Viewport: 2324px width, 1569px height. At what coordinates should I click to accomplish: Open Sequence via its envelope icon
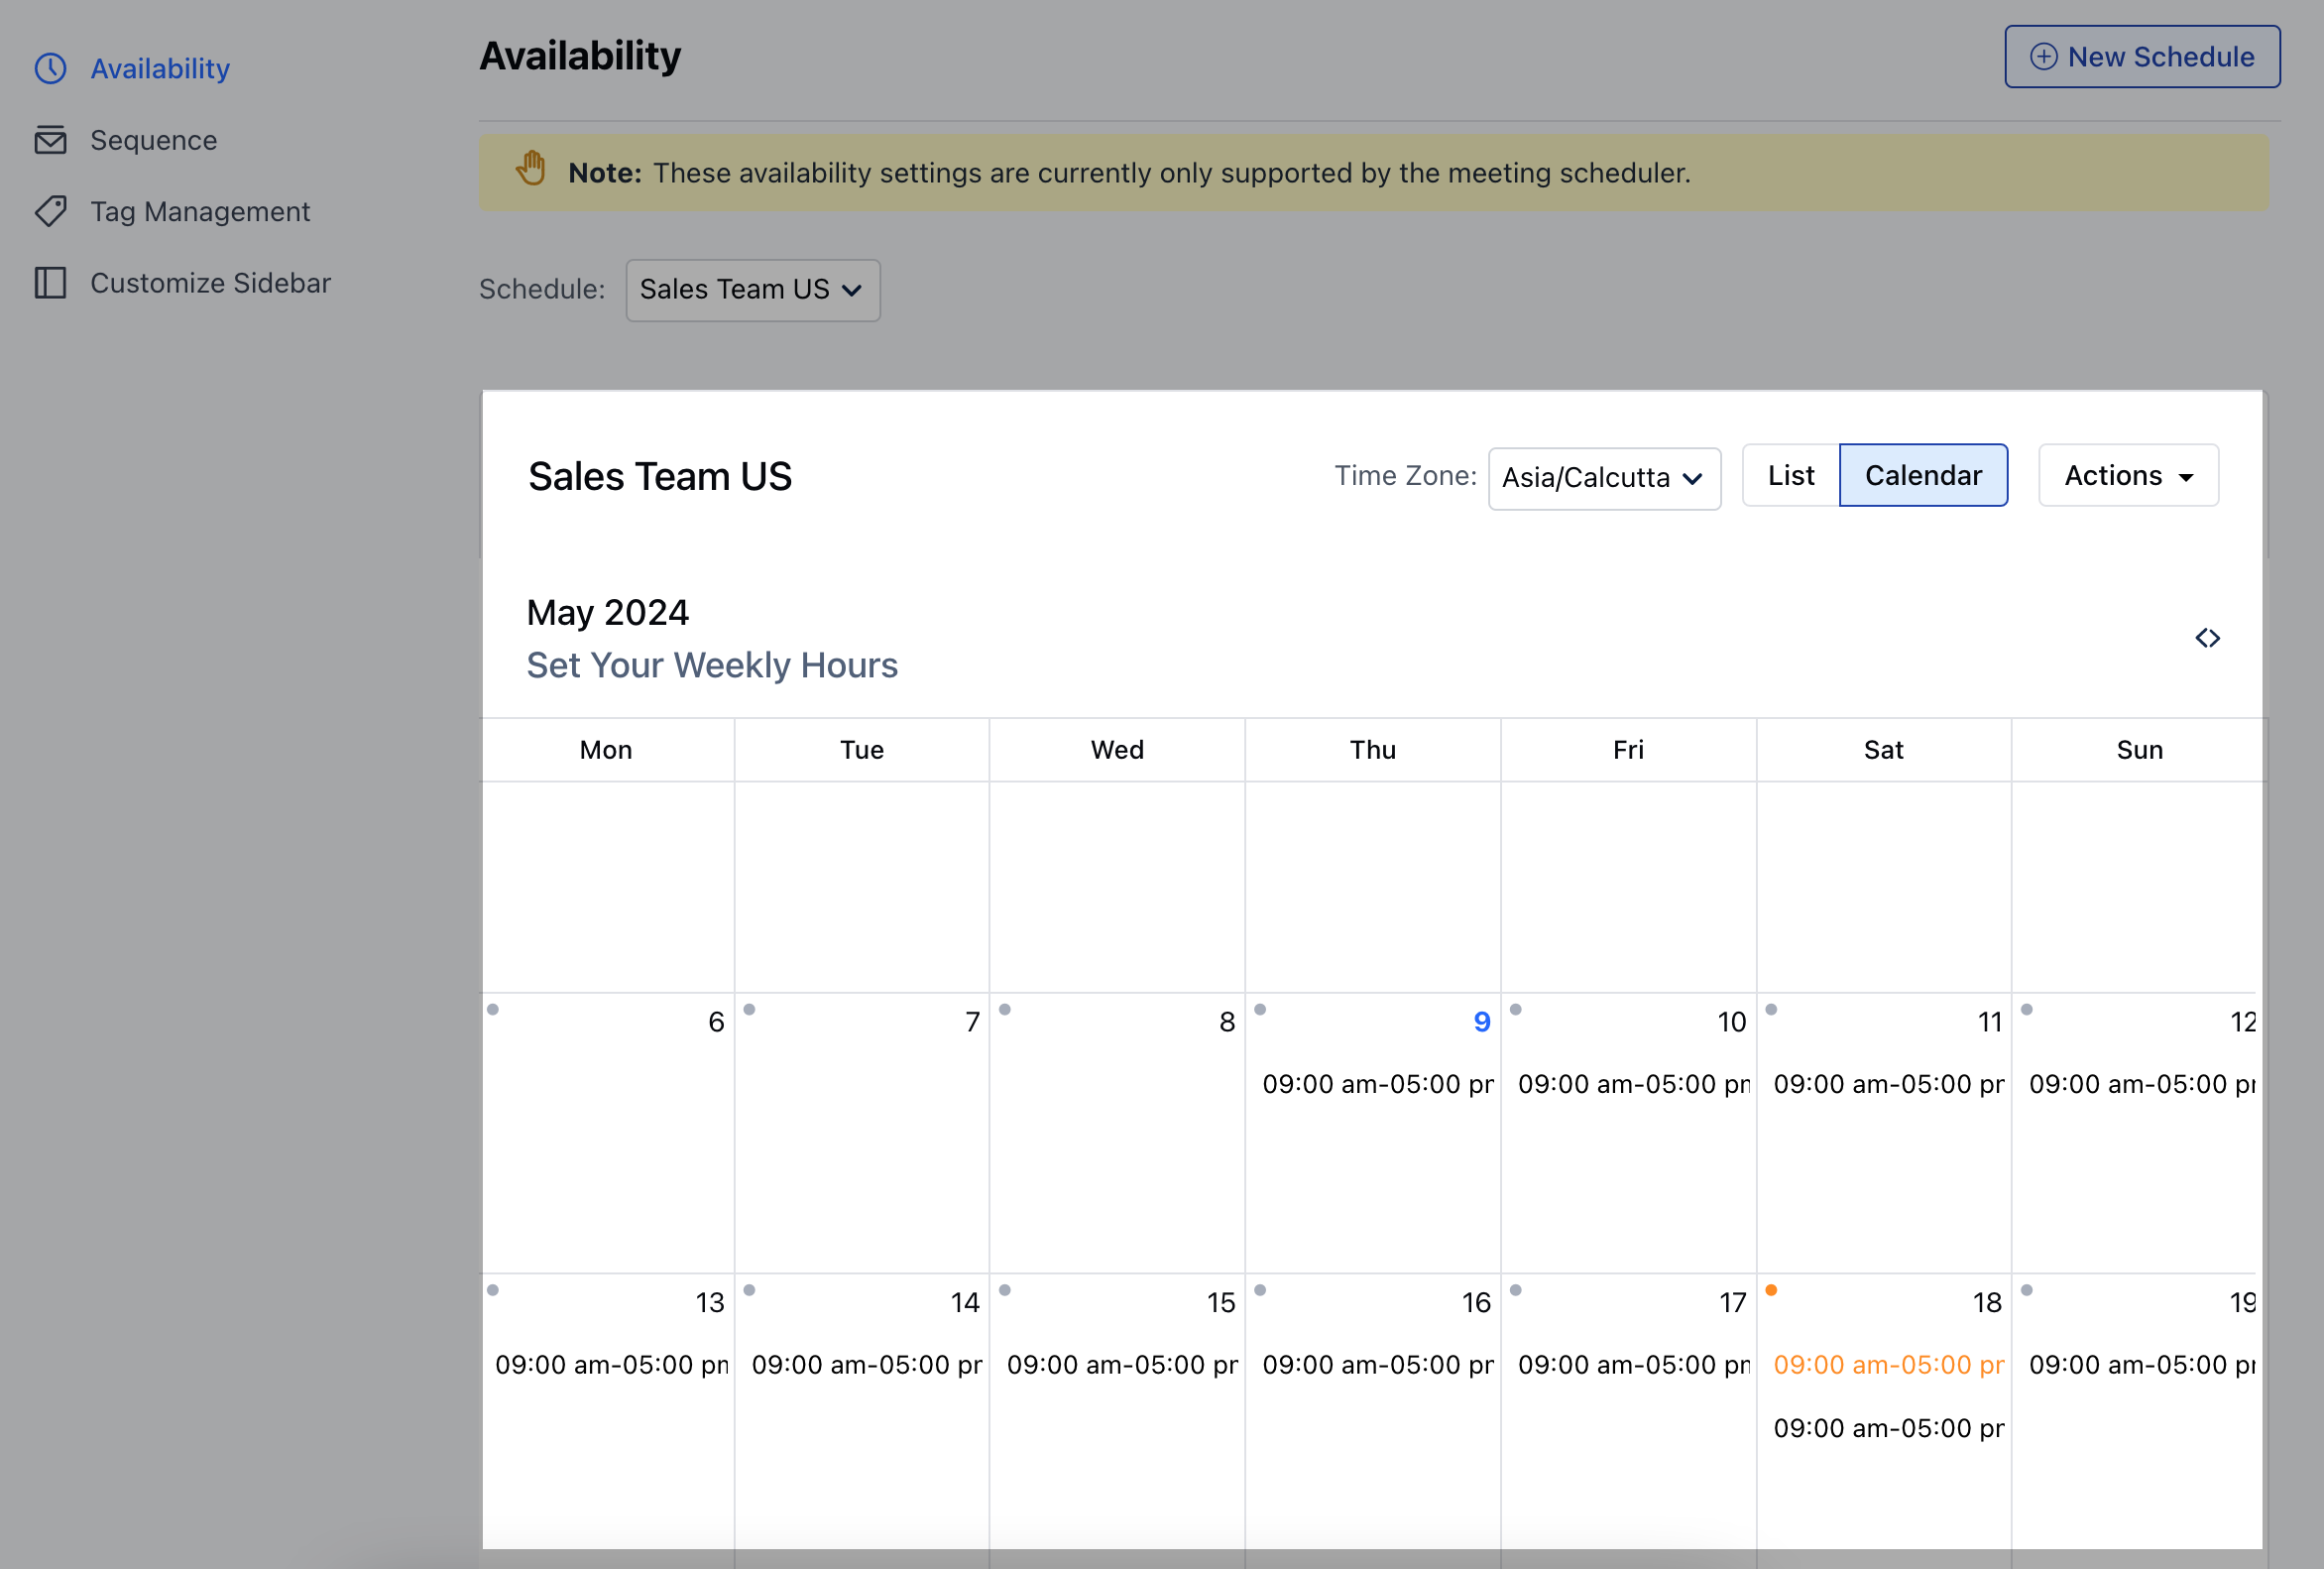pos(50,140)
